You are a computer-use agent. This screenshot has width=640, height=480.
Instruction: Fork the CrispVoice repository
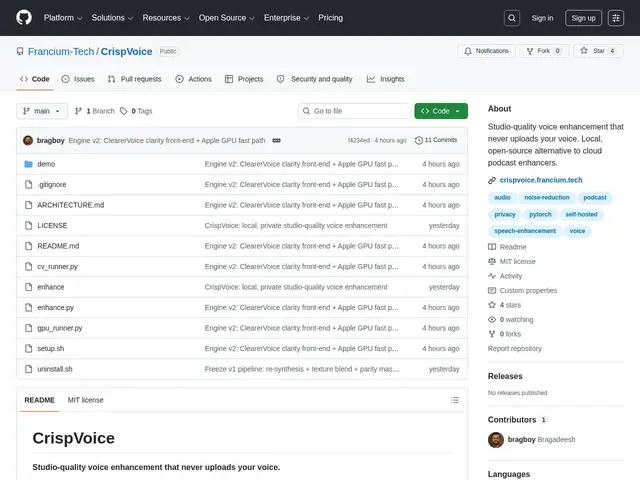pyautogui.click(x=544, y=51)
